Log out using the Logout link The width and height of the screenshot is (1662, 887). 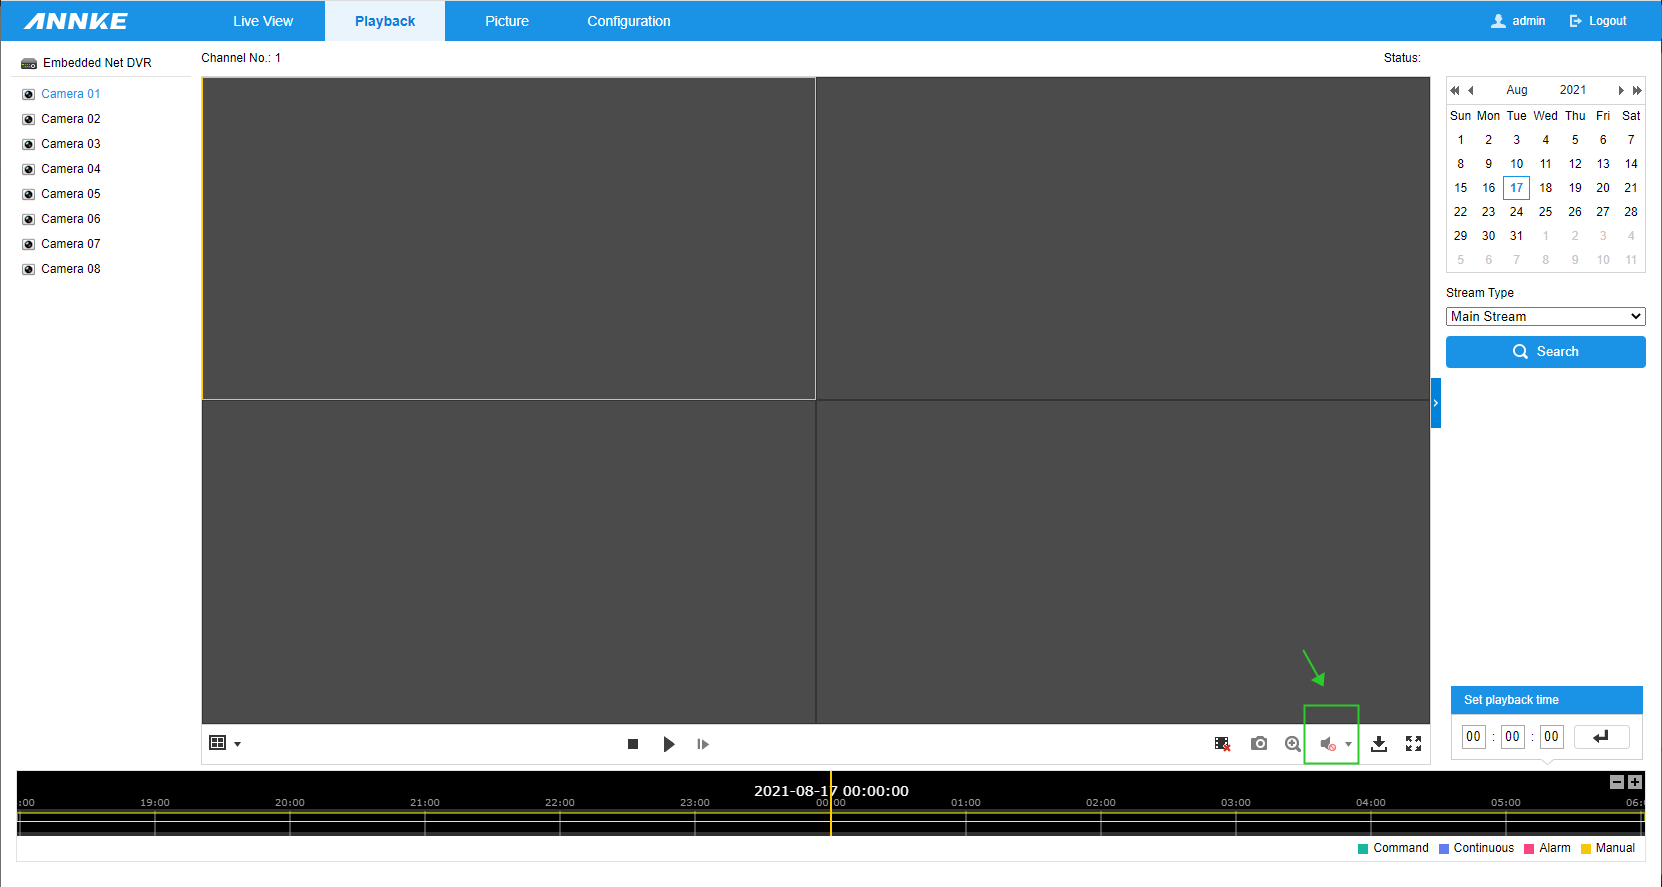(1598, 21)
